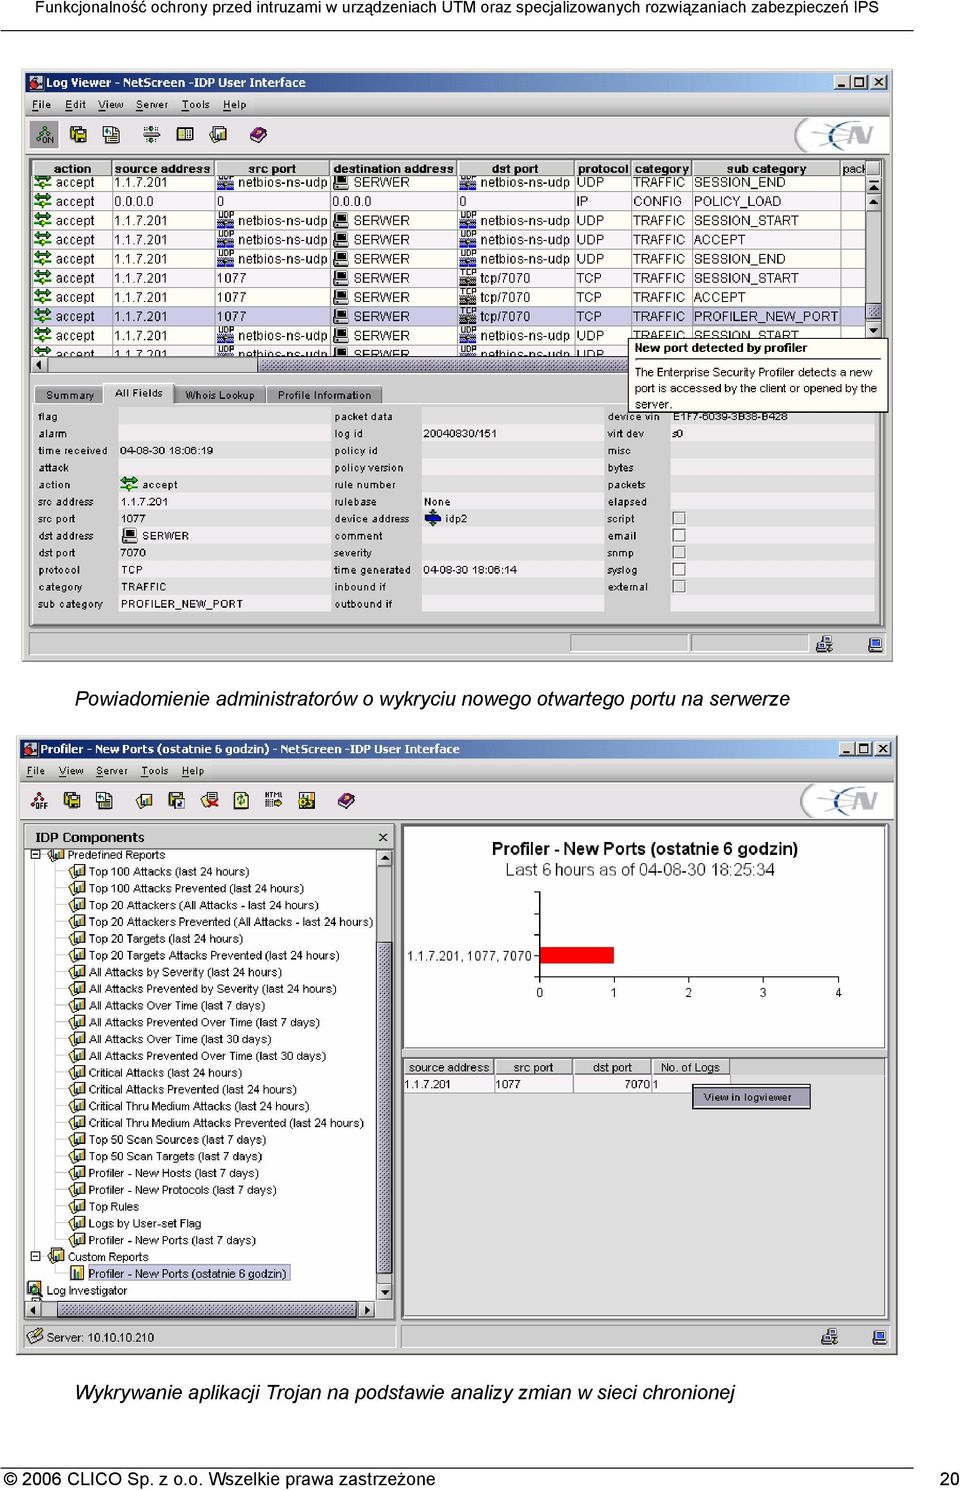
Task: Open the help book icon in Log Viewer toolbar
Action: point(258,134)
